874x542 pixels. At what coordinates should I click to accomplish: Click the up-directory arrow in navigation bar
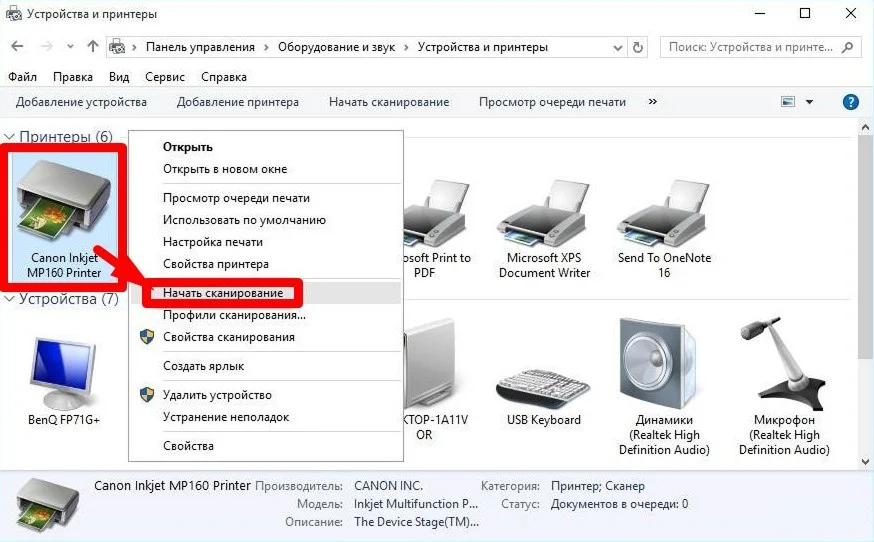point(93,47)
